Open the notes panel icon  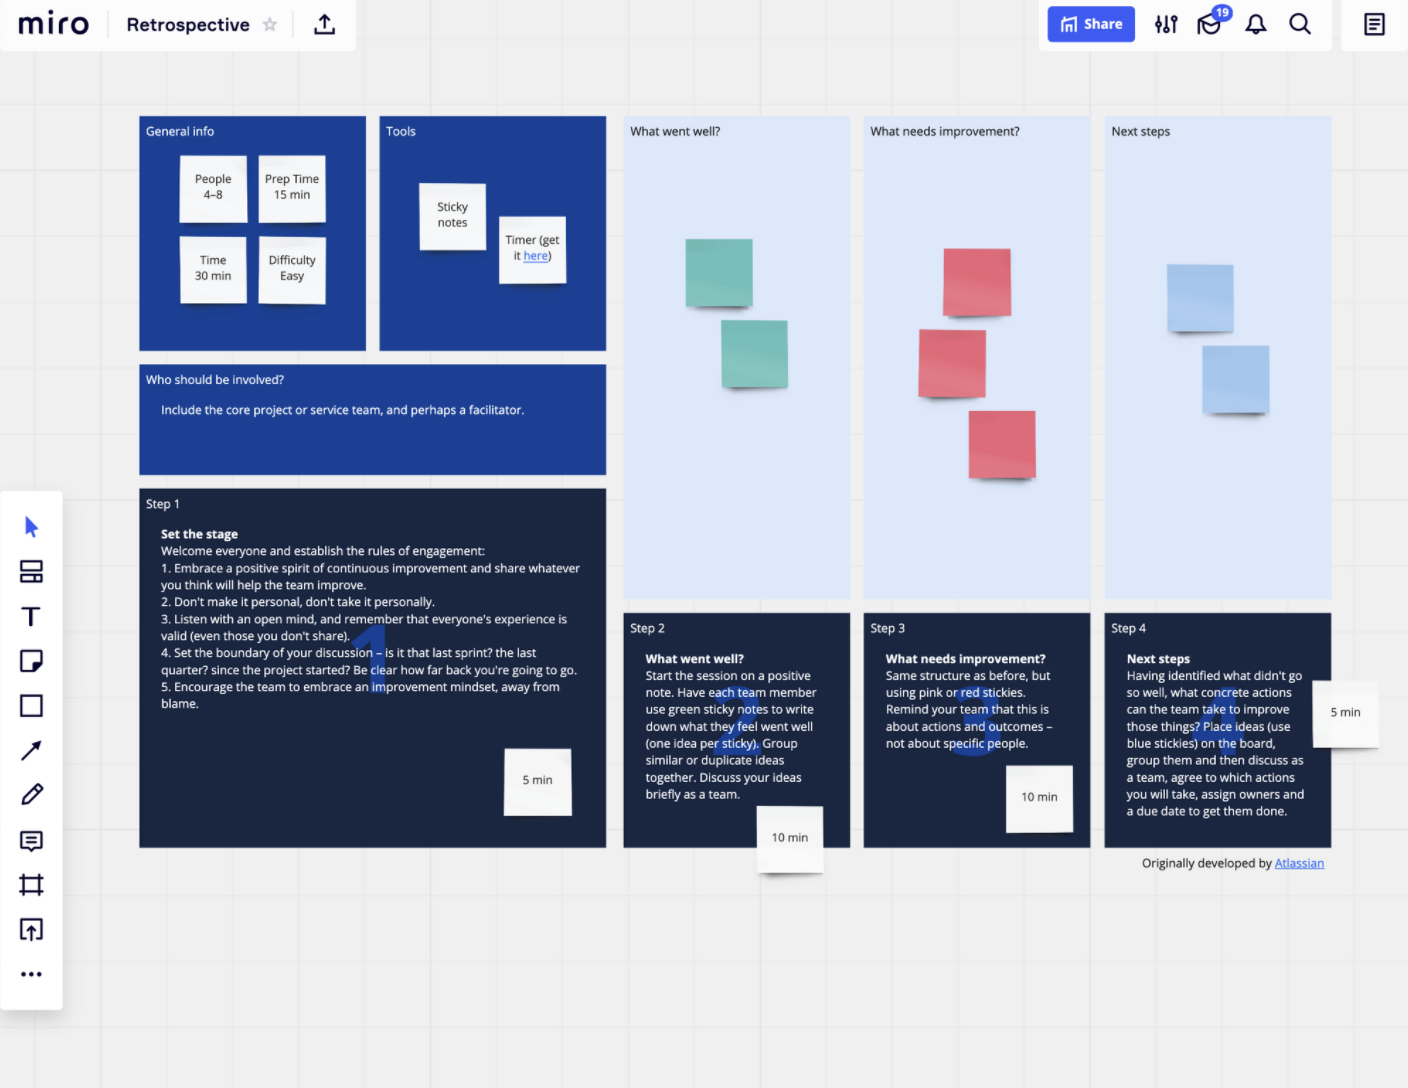[1374, 24]
